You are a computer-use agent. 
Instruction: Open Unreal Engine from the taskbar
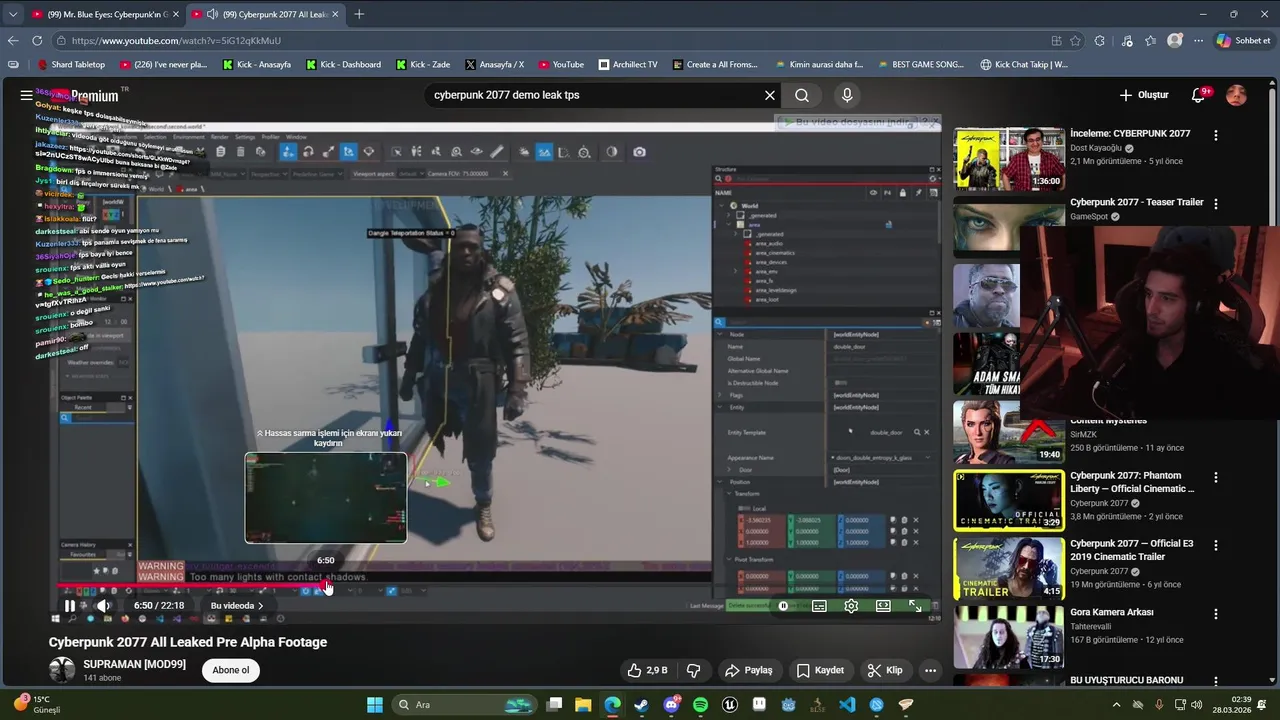pos(730,705)
